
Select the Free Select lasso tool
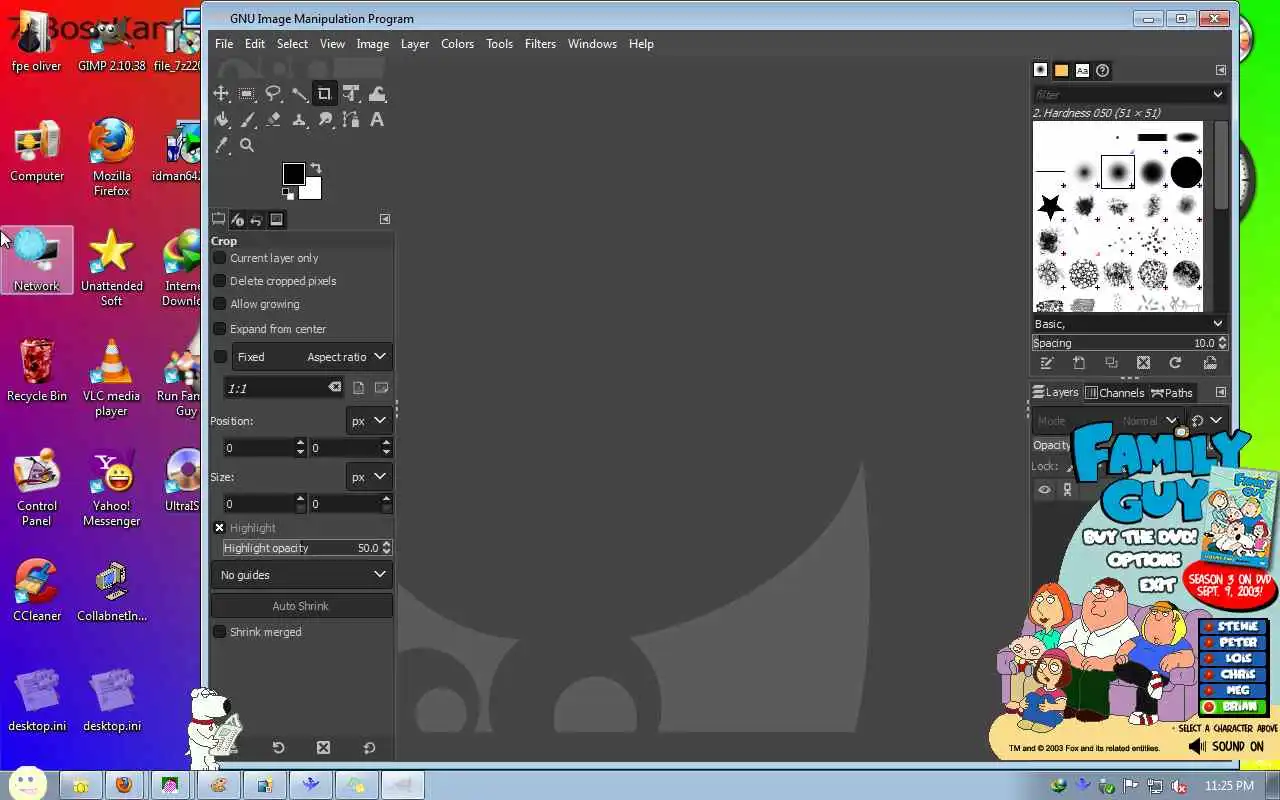tap(273, 94)
